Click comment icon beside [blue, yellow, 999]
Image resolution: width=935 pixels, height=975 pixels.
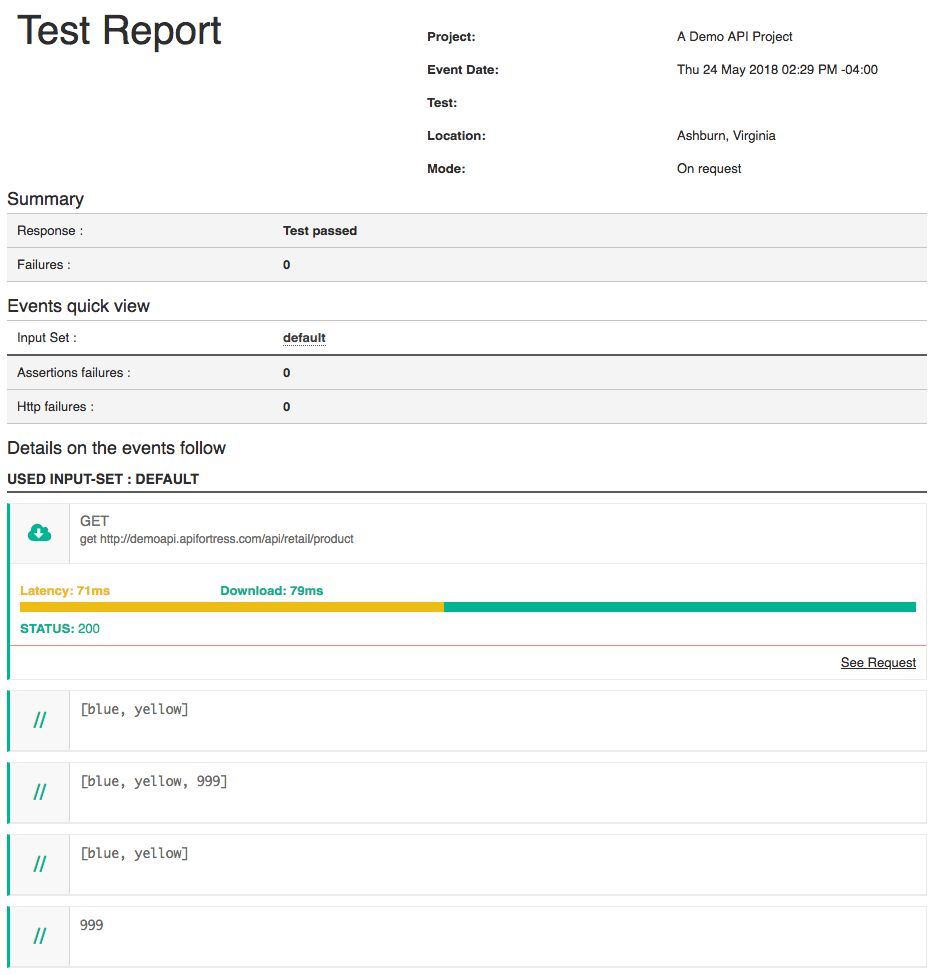pos(40,792)
